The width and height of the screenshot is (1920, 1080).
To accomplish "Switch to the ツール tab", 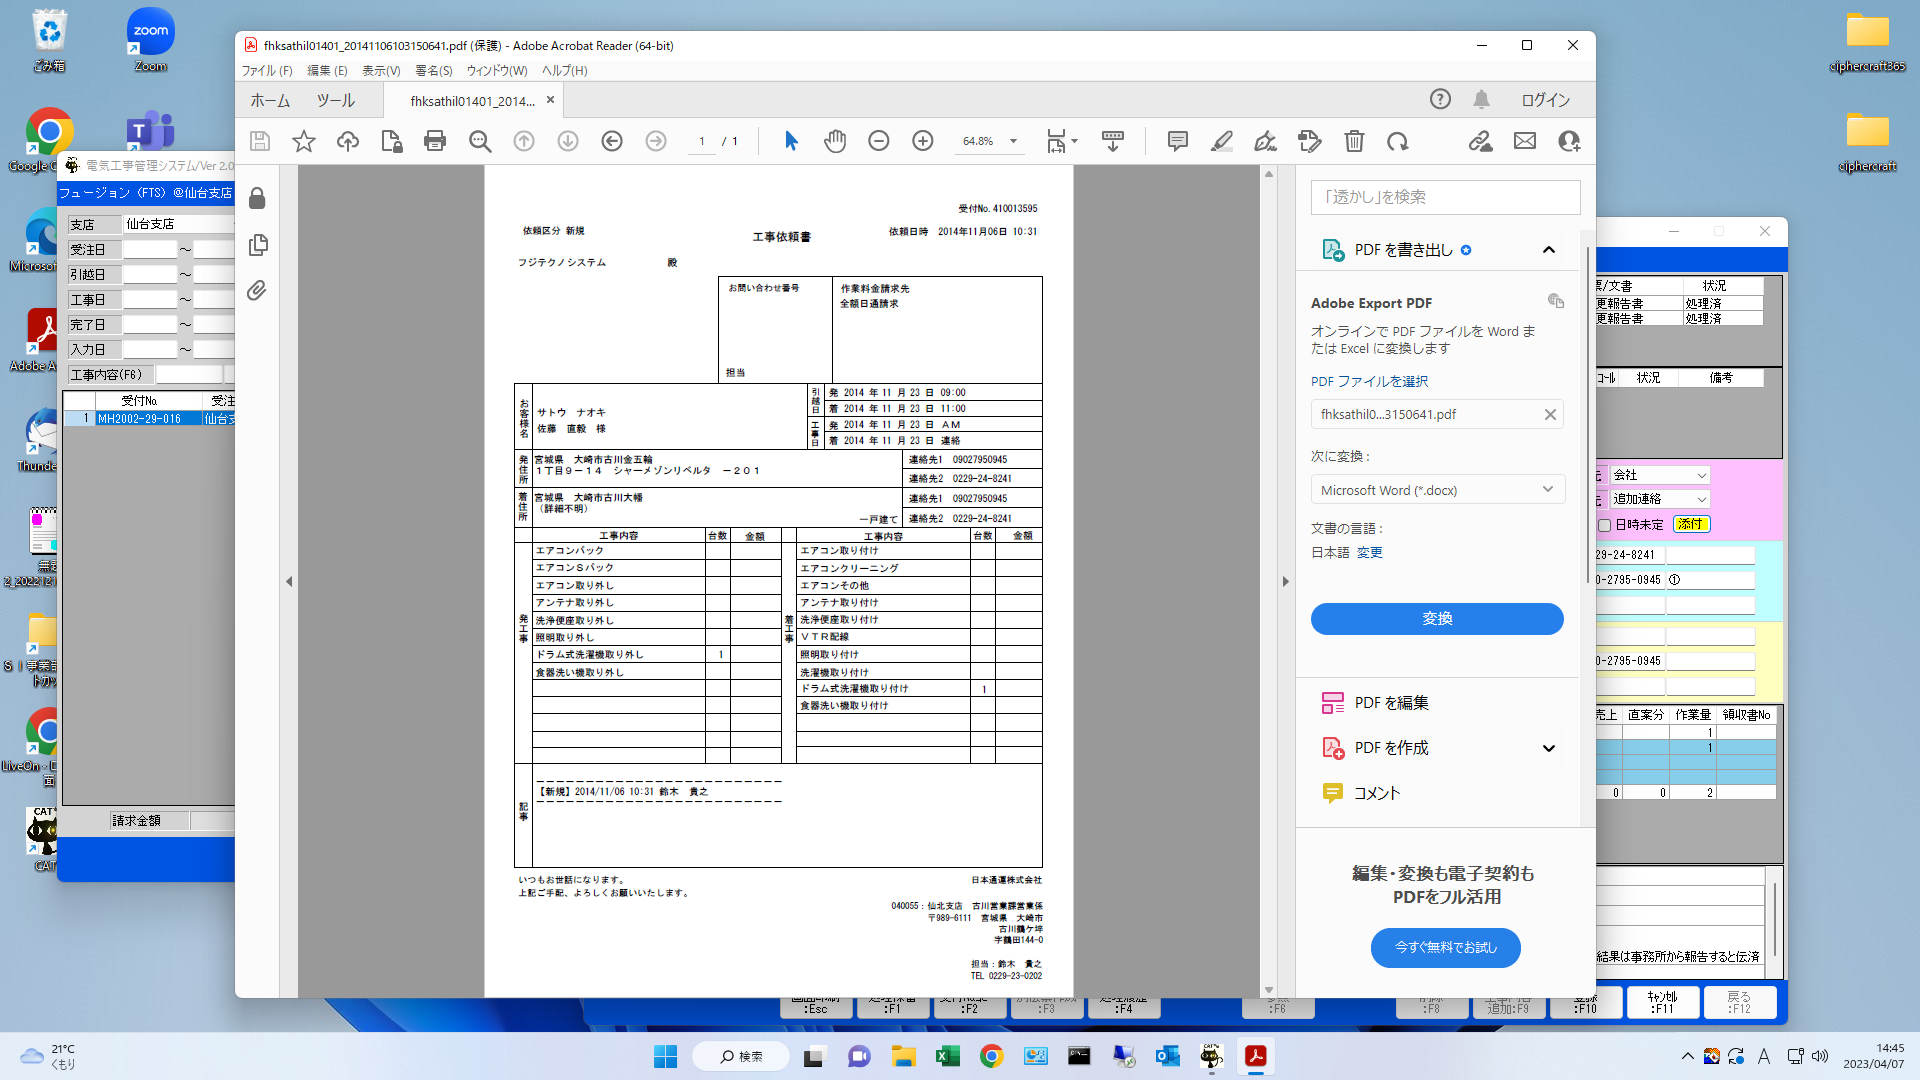I will click(x=335, y=101).
